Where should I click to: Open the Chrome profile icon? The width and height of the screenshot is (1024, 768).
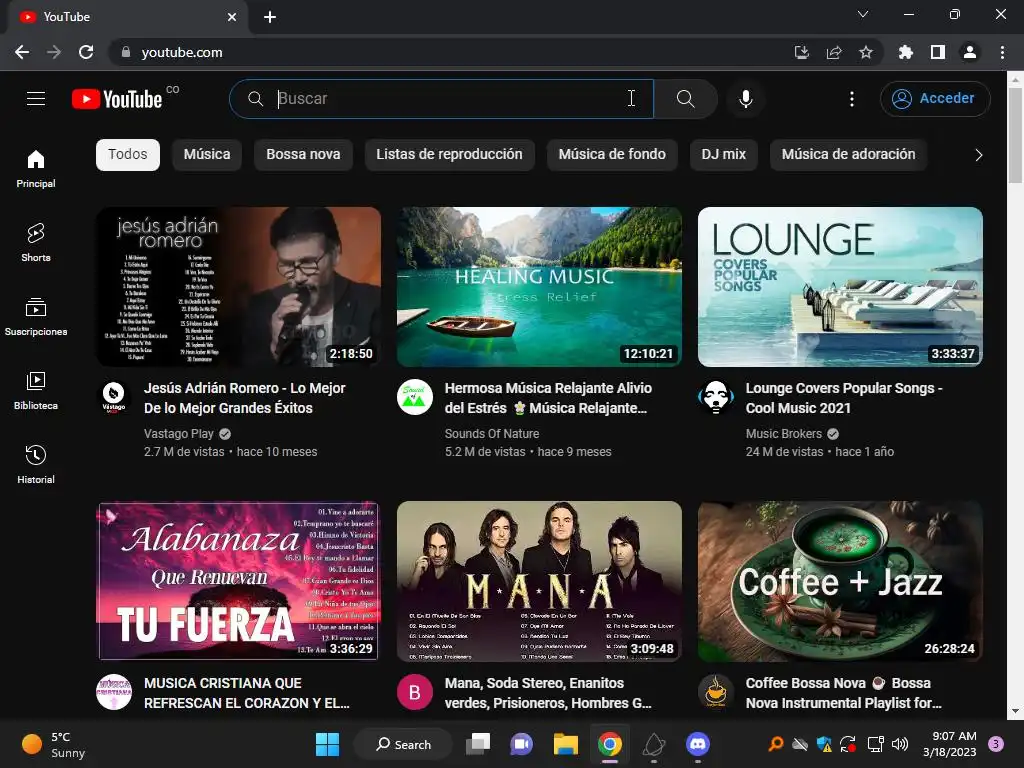[x=970, y=52]
